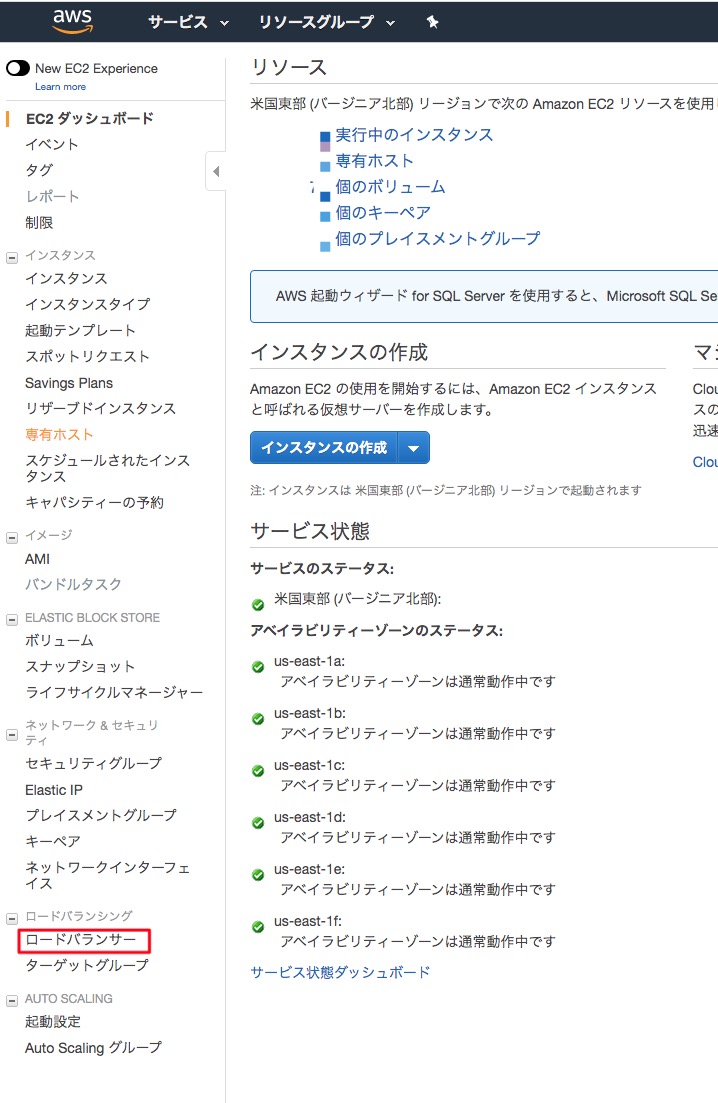Open イベント in the sidebar
The height and width of the screenshot is (1103, 718).
pos(52,144)
